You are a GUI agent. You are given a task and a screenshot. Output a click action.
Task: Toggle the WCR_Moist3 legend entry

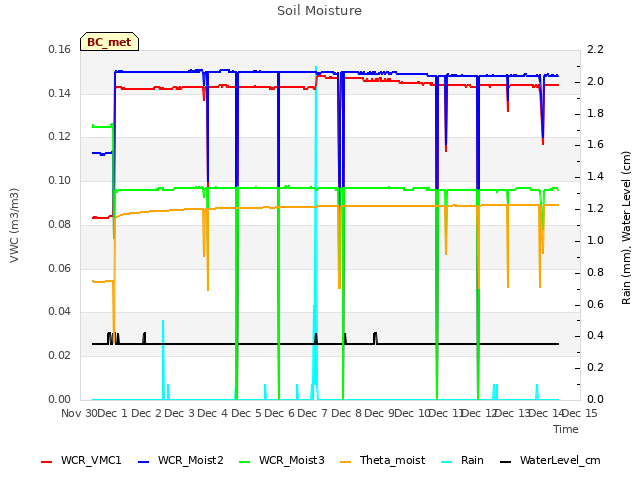point(282,461)
